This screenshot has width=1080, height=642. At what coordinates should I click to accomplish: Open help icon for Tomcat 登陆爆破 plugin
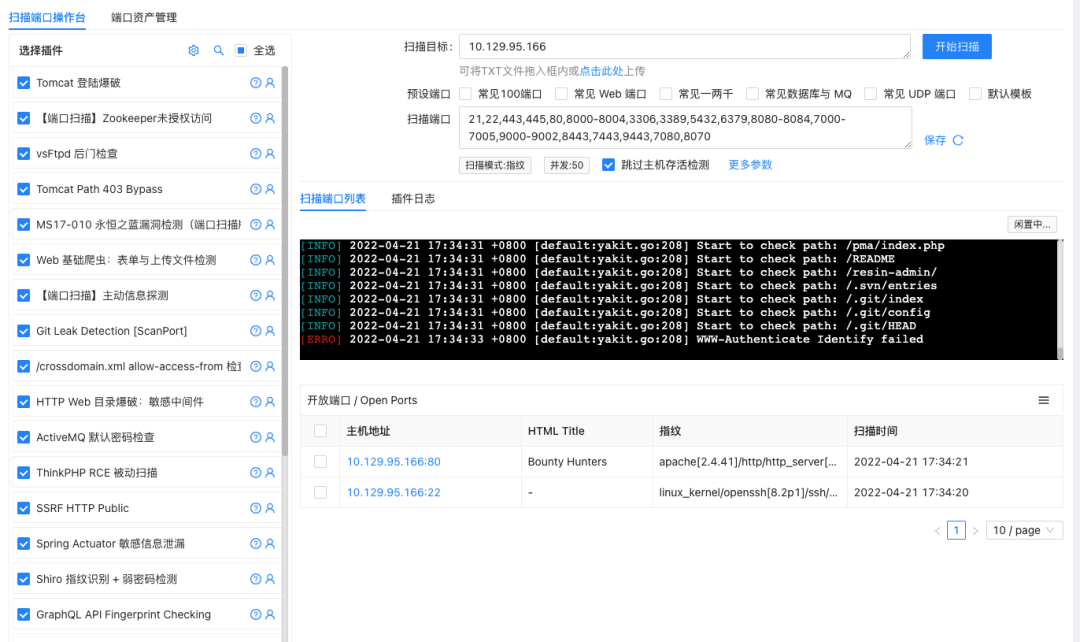point(256,83)
